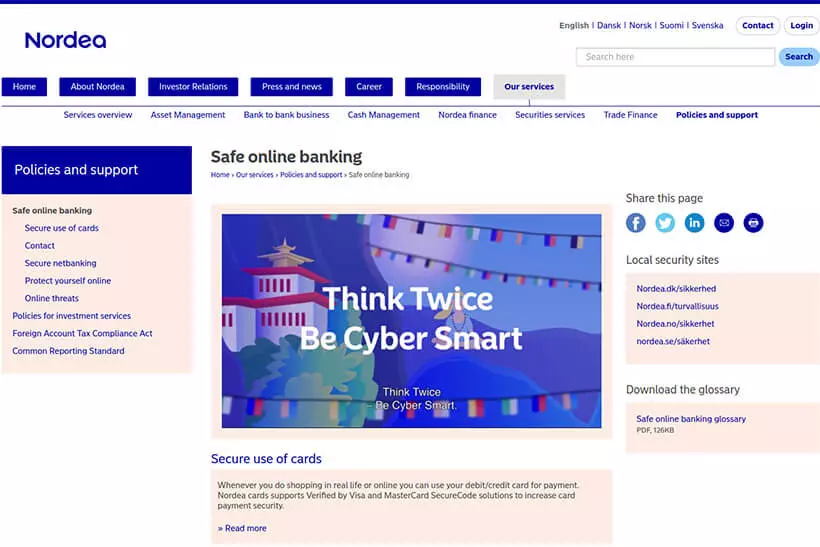Click Policies and support breadcrumb link

(x=311, y=175)
